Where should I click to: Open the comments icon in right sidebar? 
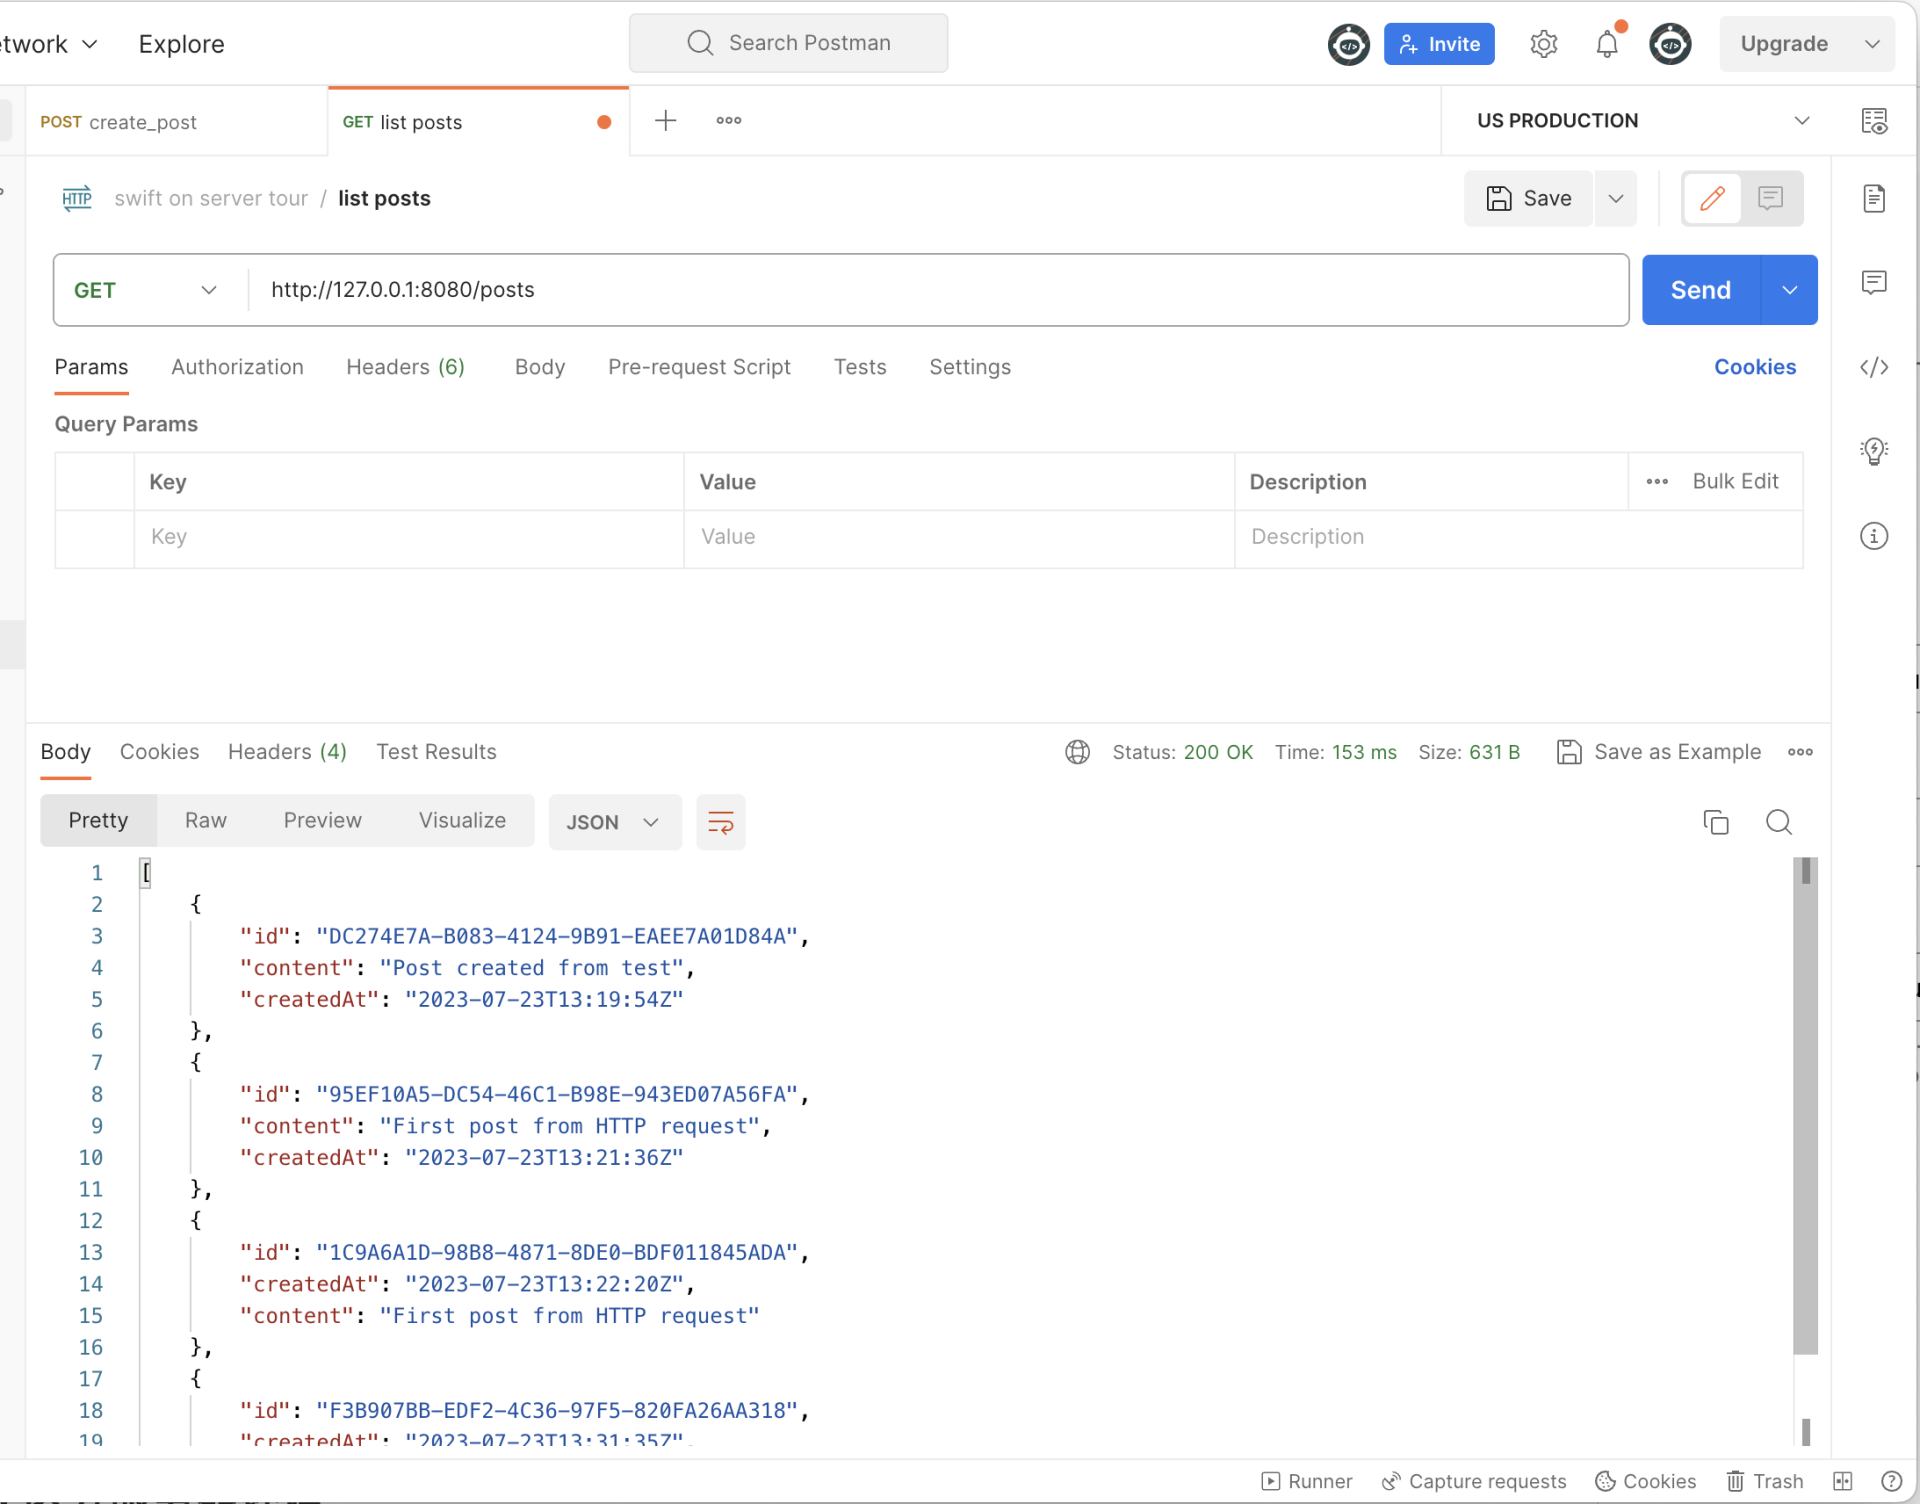[x=1874, y=283]
